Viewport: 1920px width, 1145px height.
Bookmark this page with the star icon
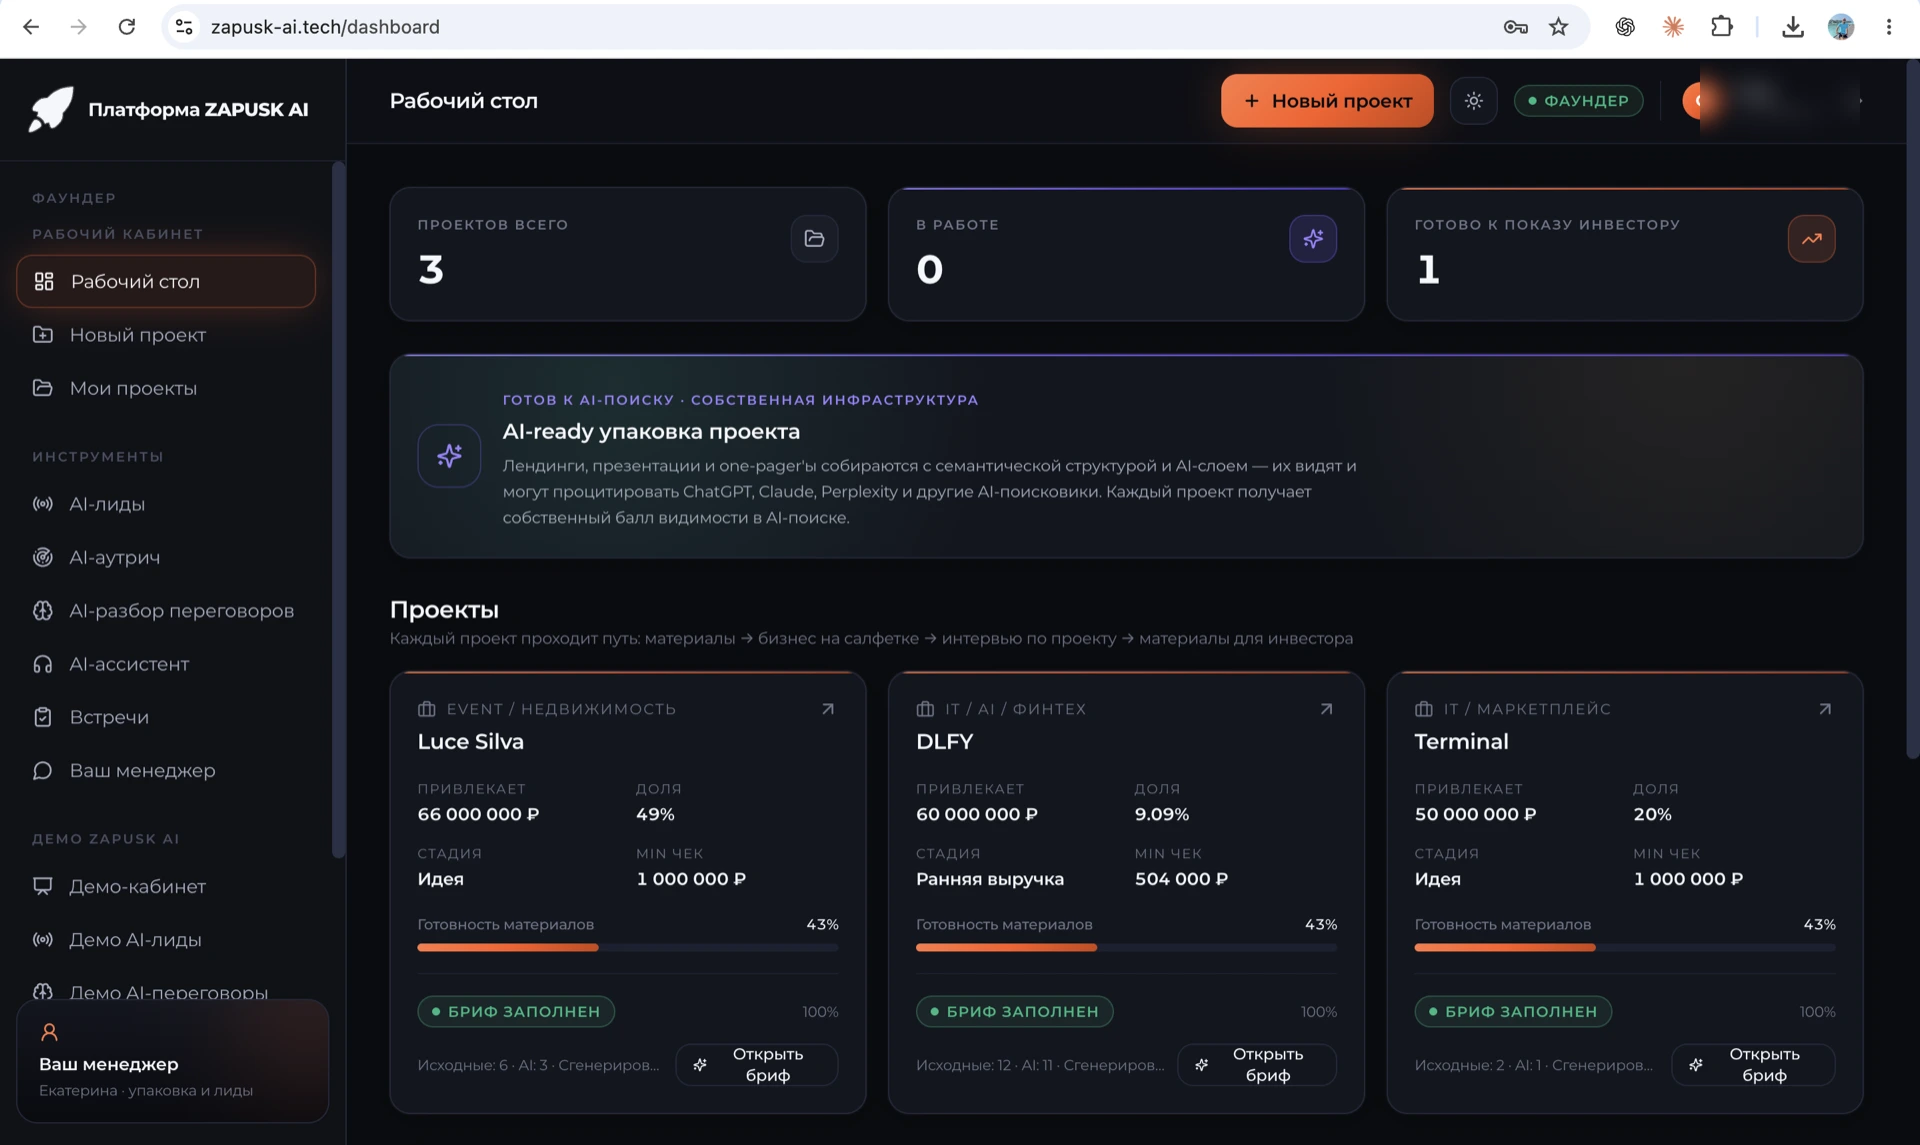pyautogui.click(x=1558, y=27)
